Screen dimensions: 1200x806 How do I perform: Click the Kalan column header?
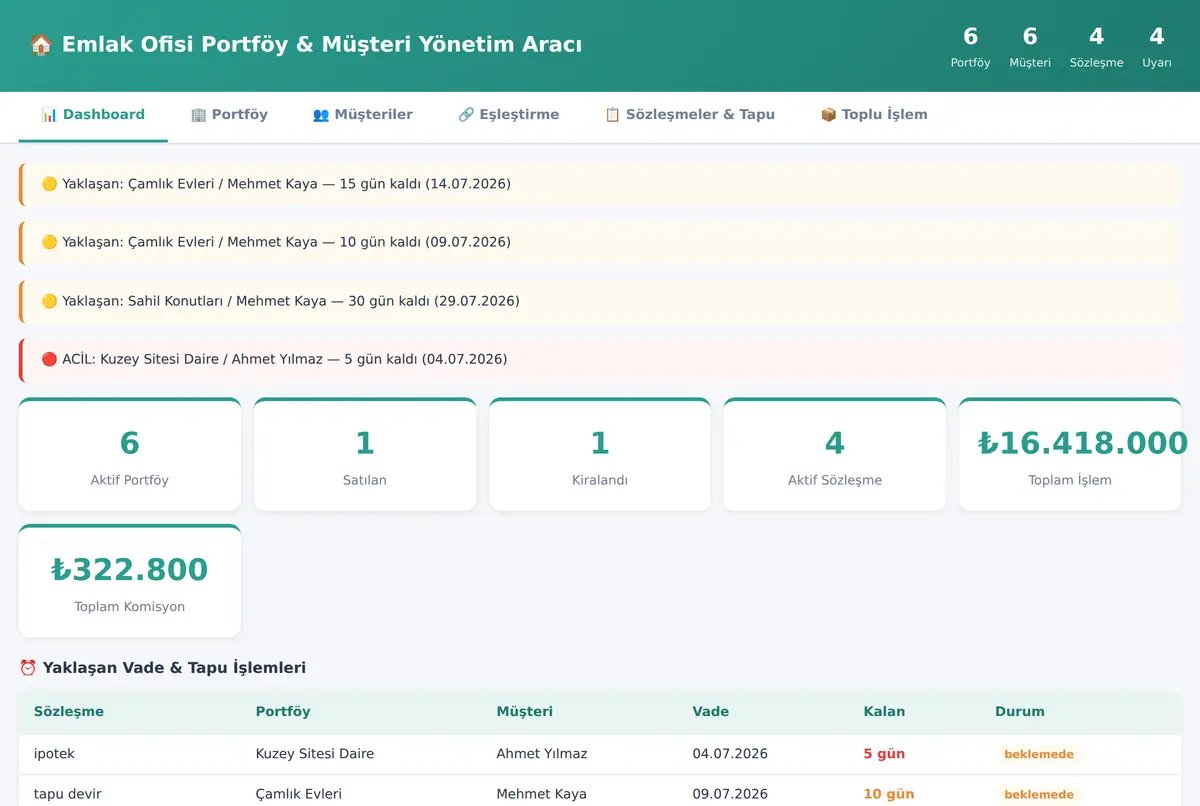pos(884,712)
